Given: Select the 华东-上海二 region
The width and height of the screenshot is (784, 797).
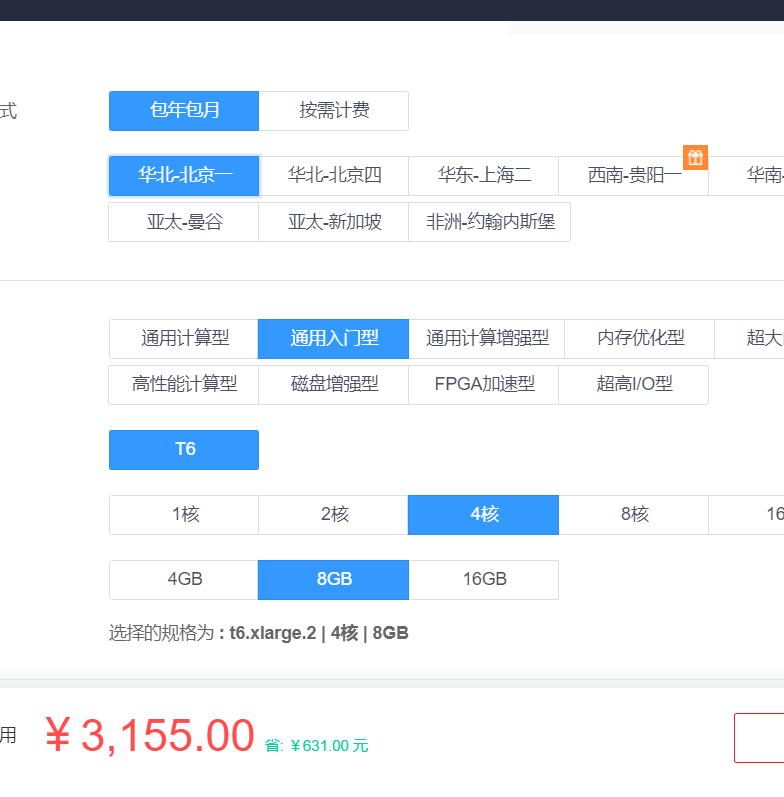Looking at the screenshot, I should click(484, 176).
